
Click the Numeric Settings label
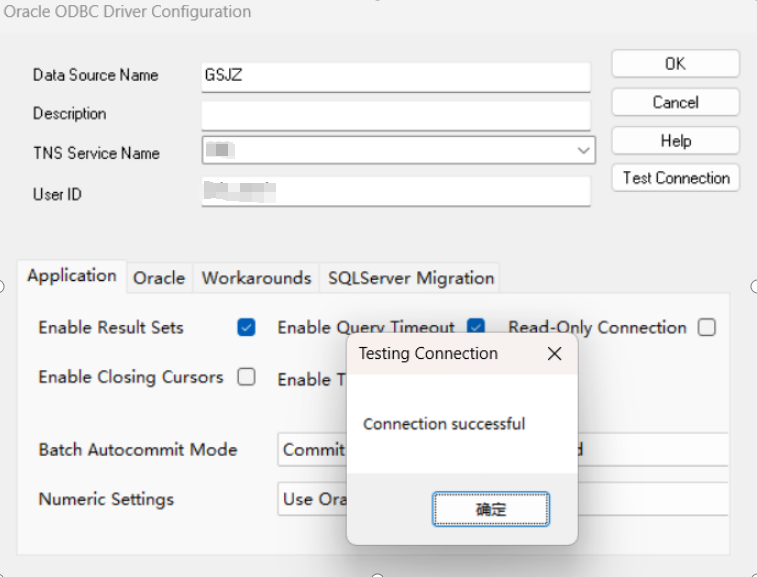click(106, 499)
